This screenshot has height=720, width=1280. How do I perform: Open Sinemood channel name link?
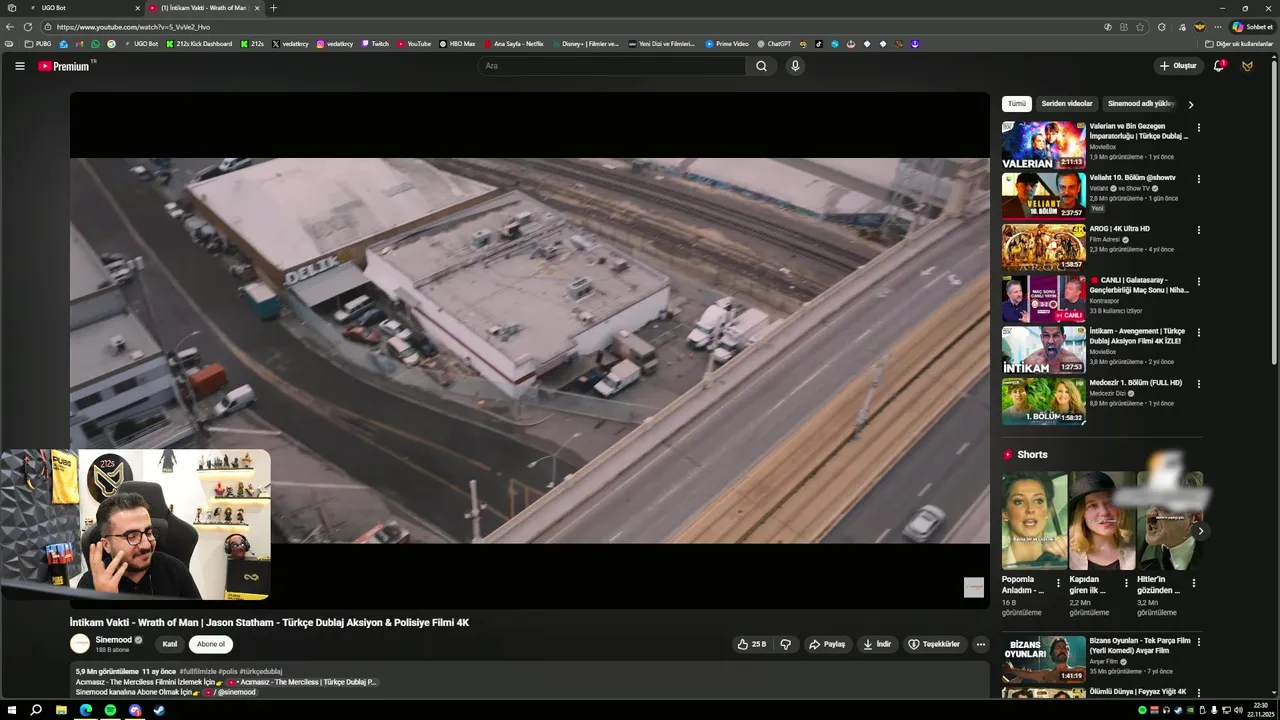pyautogui.click(x=114, y=640)
